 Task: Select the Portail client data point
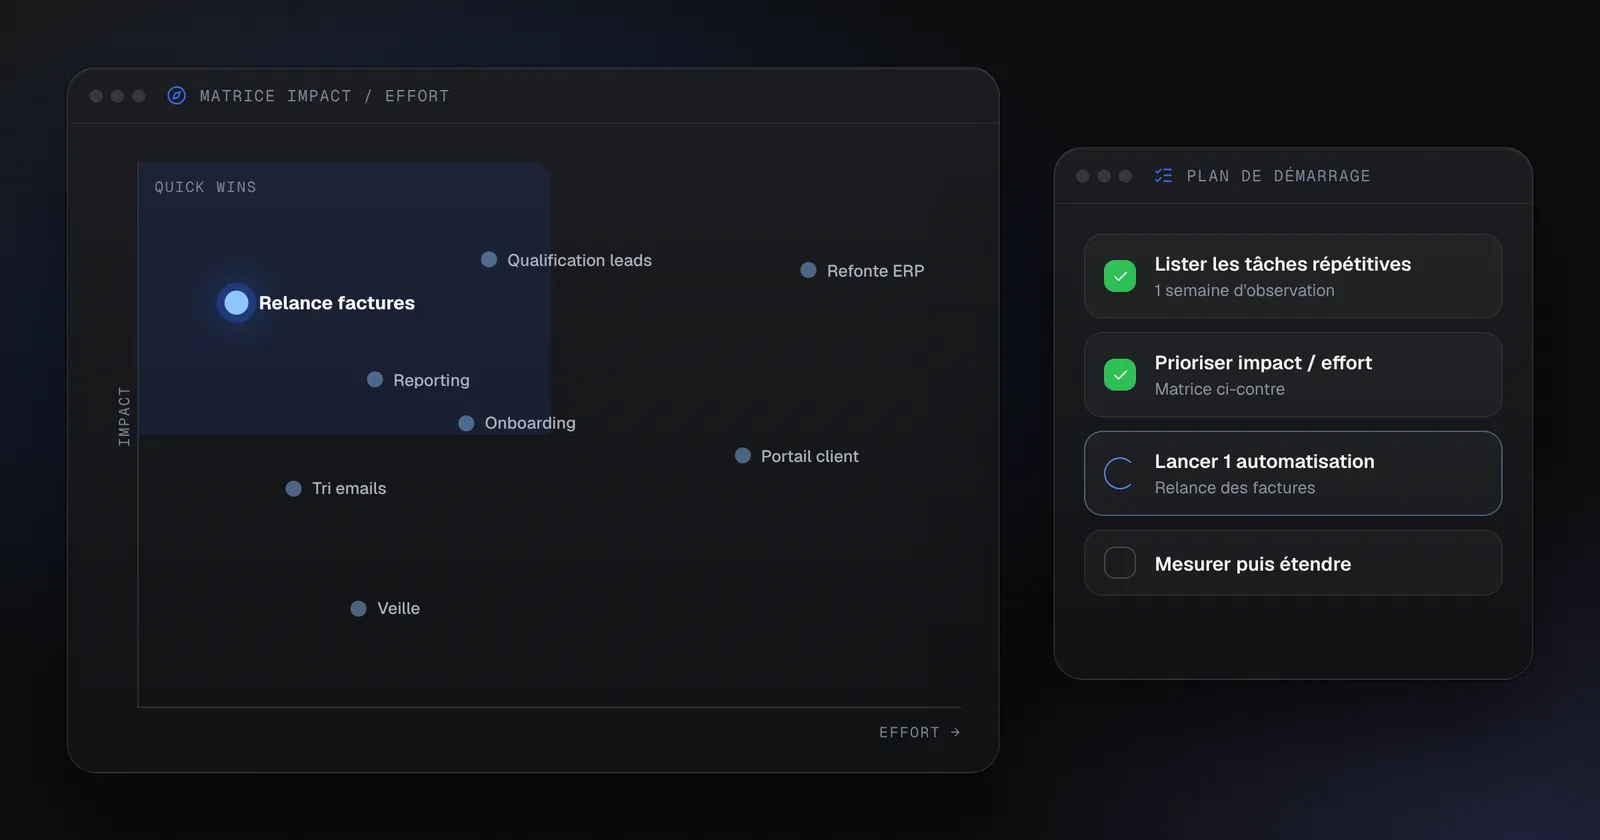click(x=743, y=456)
